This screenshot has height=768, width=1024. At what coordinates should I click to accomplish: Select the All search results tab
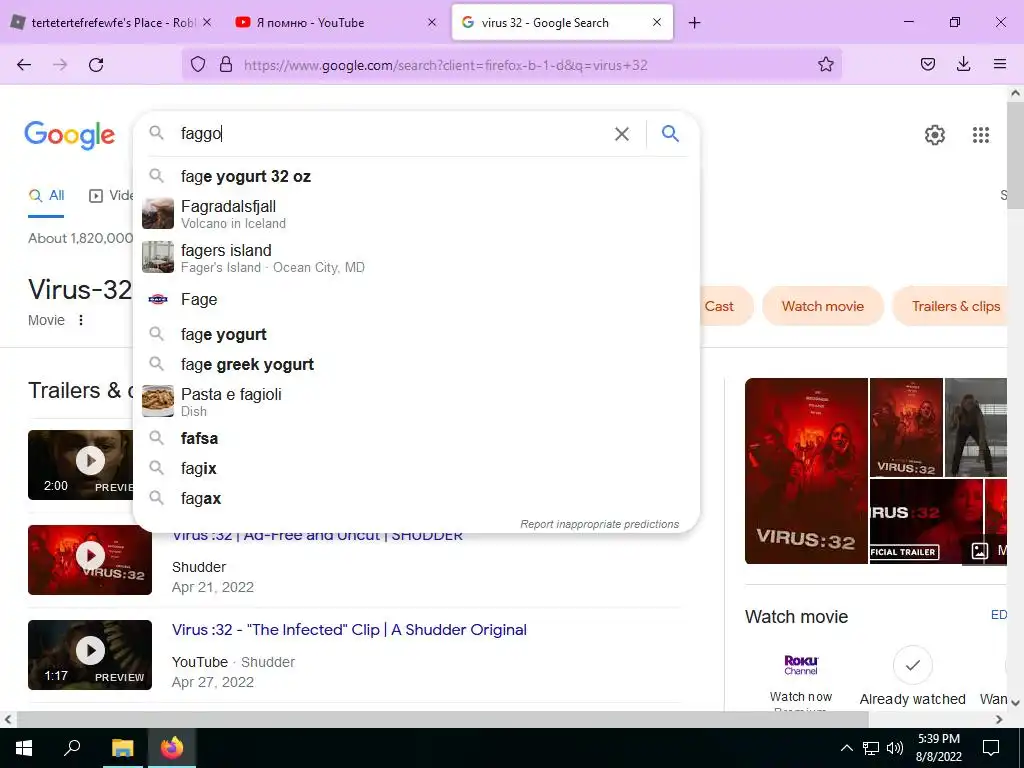(47, 195)
